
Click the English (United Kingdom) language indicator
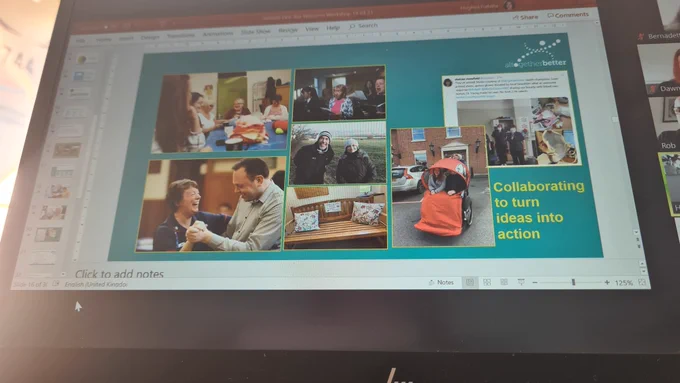[x=96, y=285]
